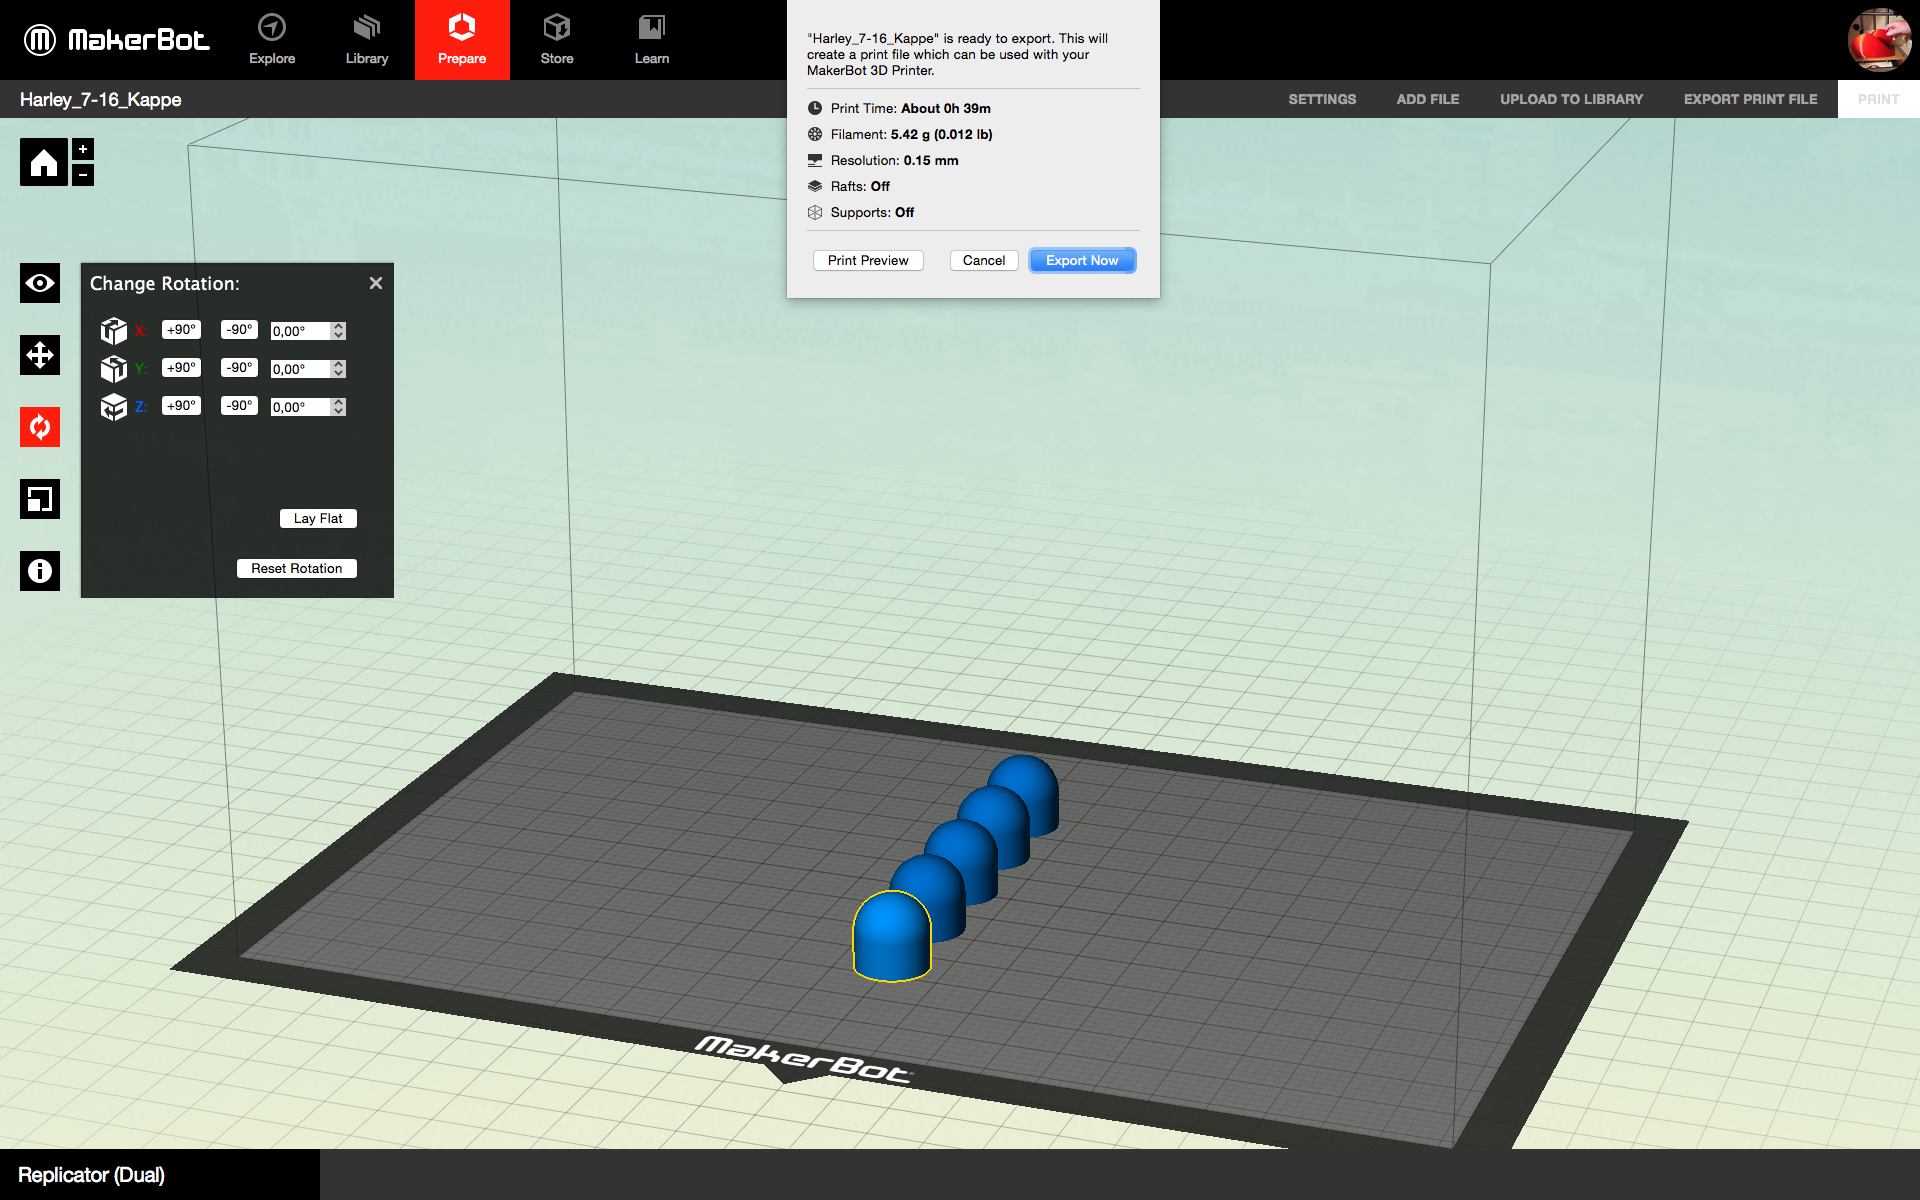1920x1200 pixels.
Task: Click the MakerBot logo
Action: click(117, 40)
